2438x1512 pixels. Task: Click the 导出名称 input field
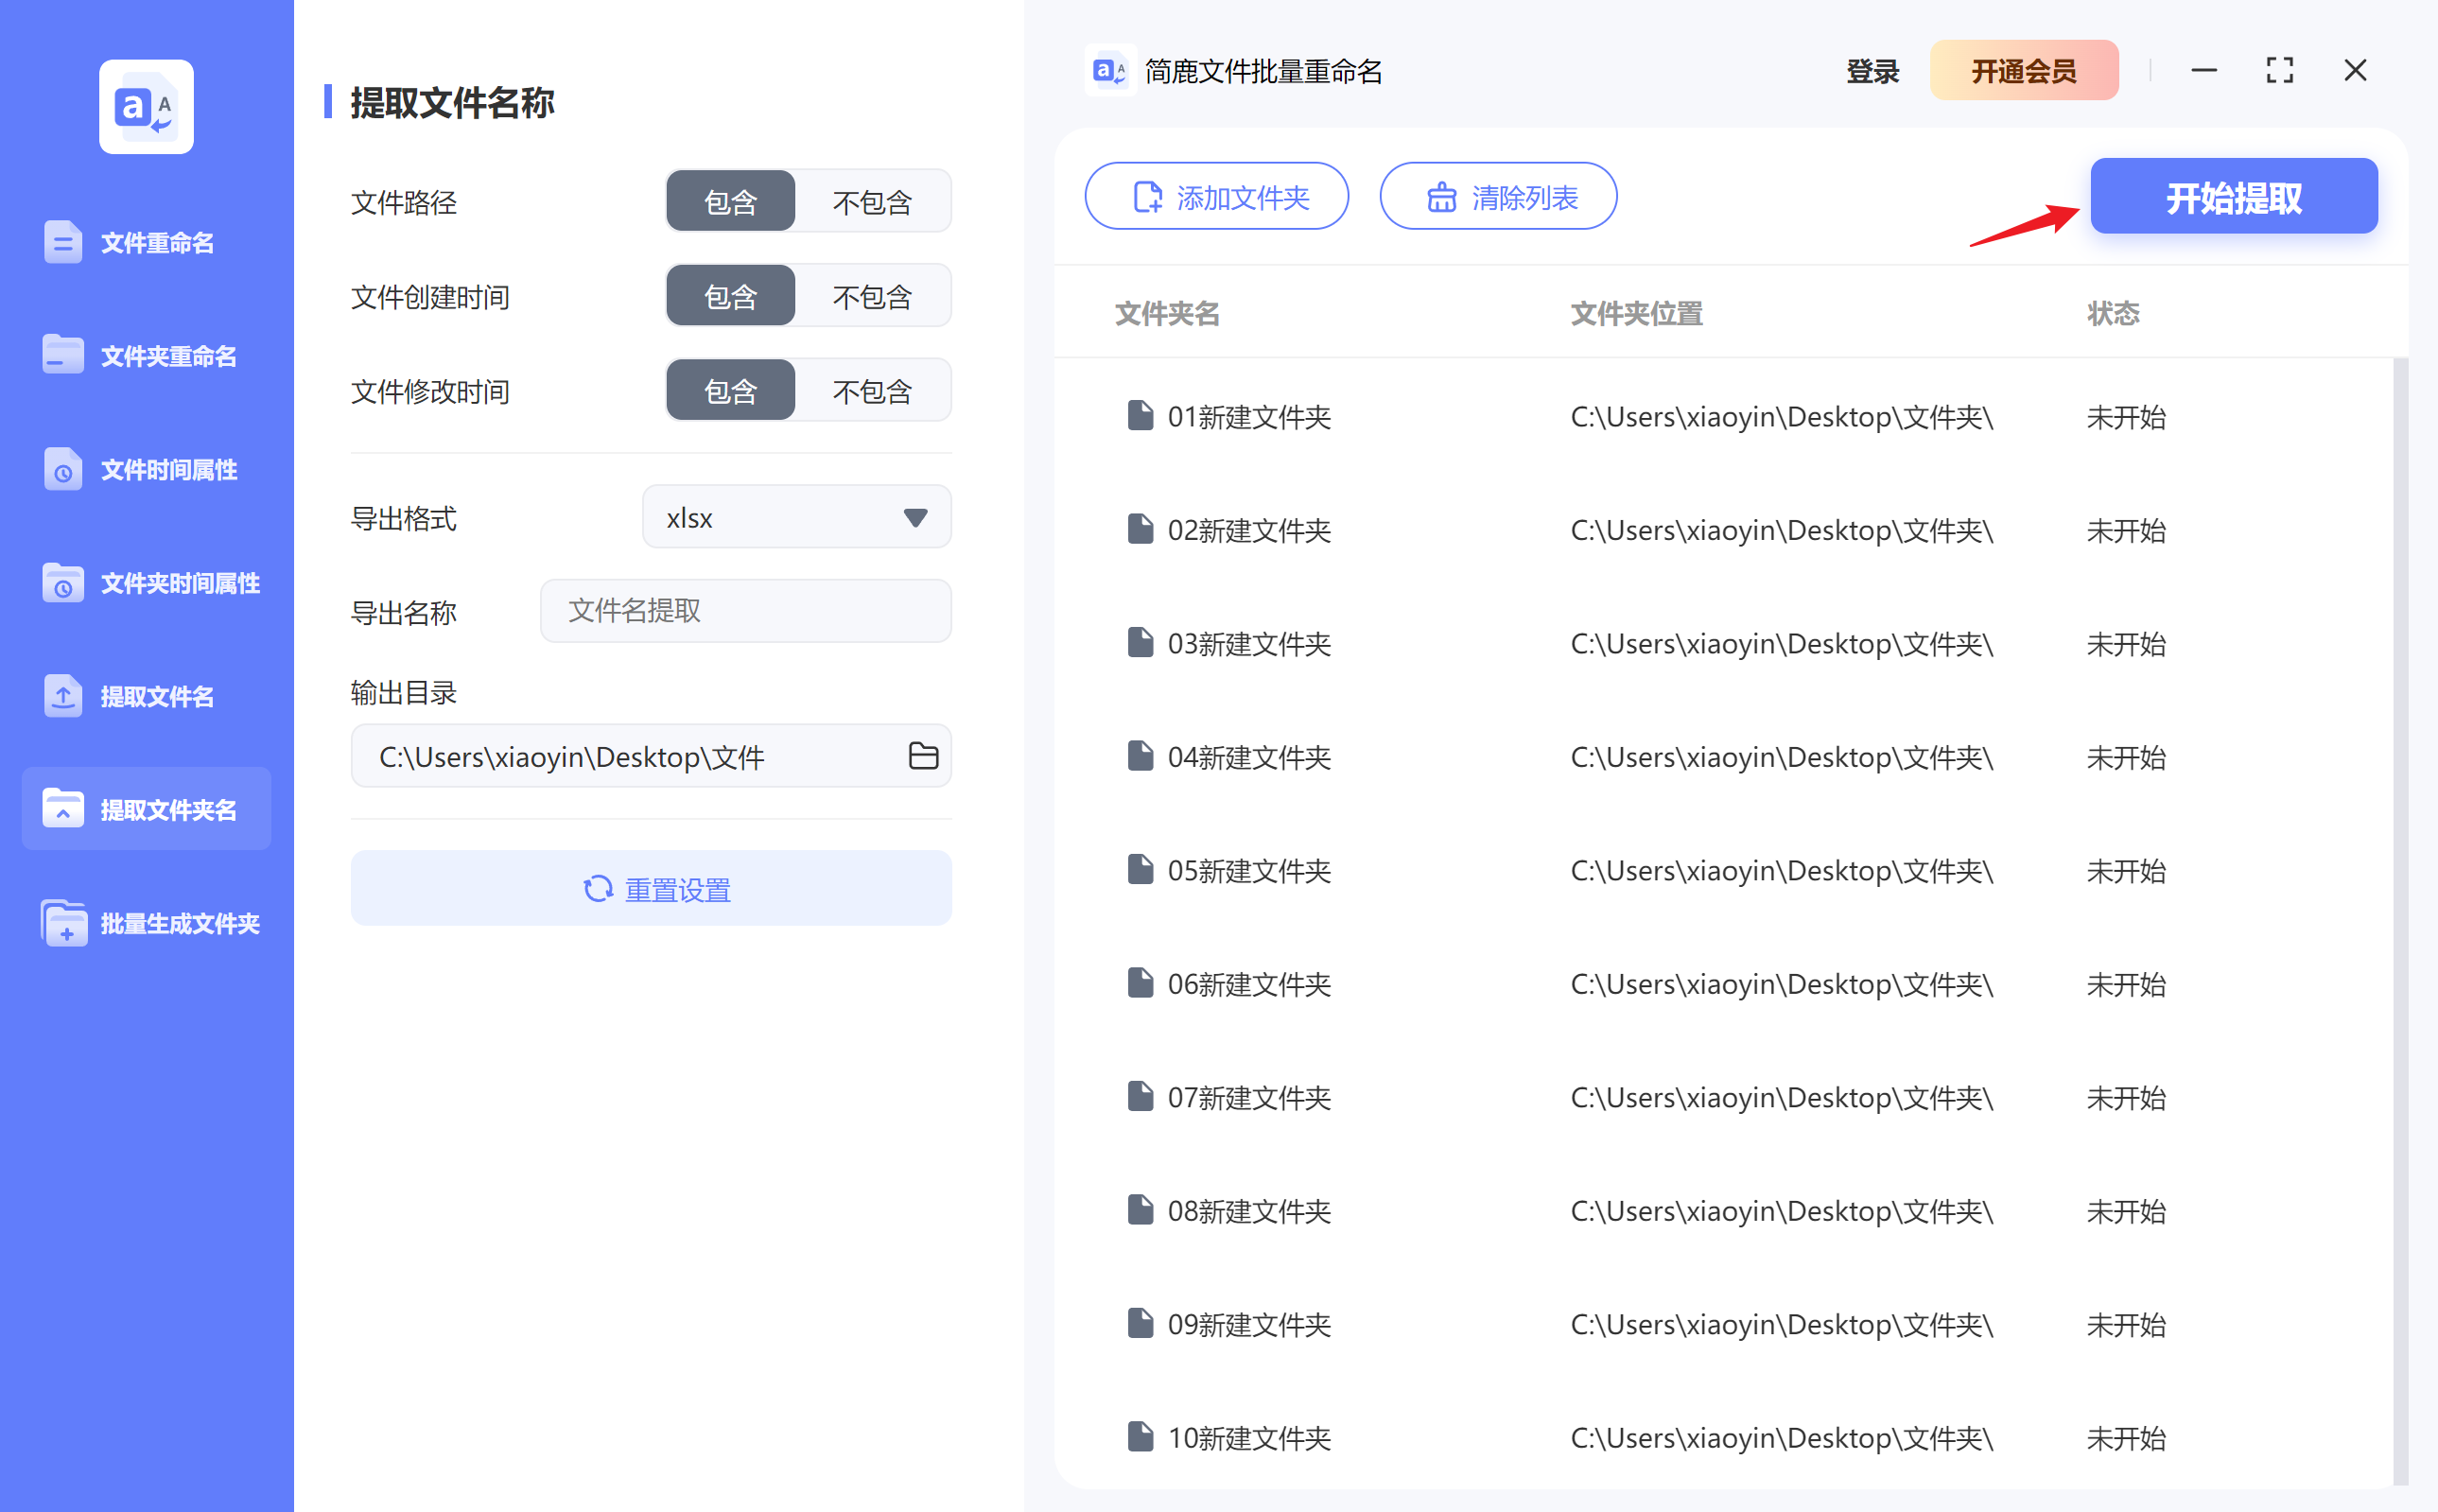(744, 611)
